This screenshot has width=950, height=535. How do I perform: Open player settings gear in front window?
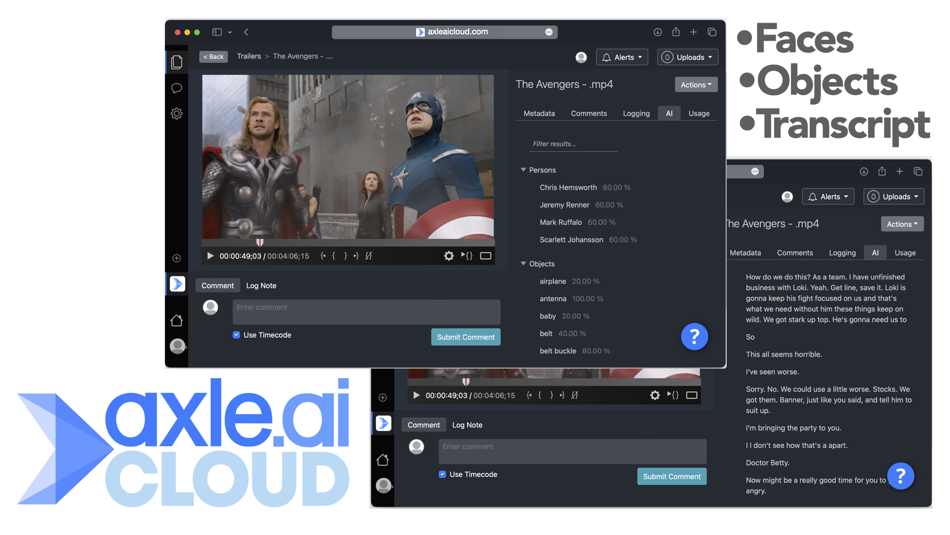pyautogui.click(x=448, y=256)
